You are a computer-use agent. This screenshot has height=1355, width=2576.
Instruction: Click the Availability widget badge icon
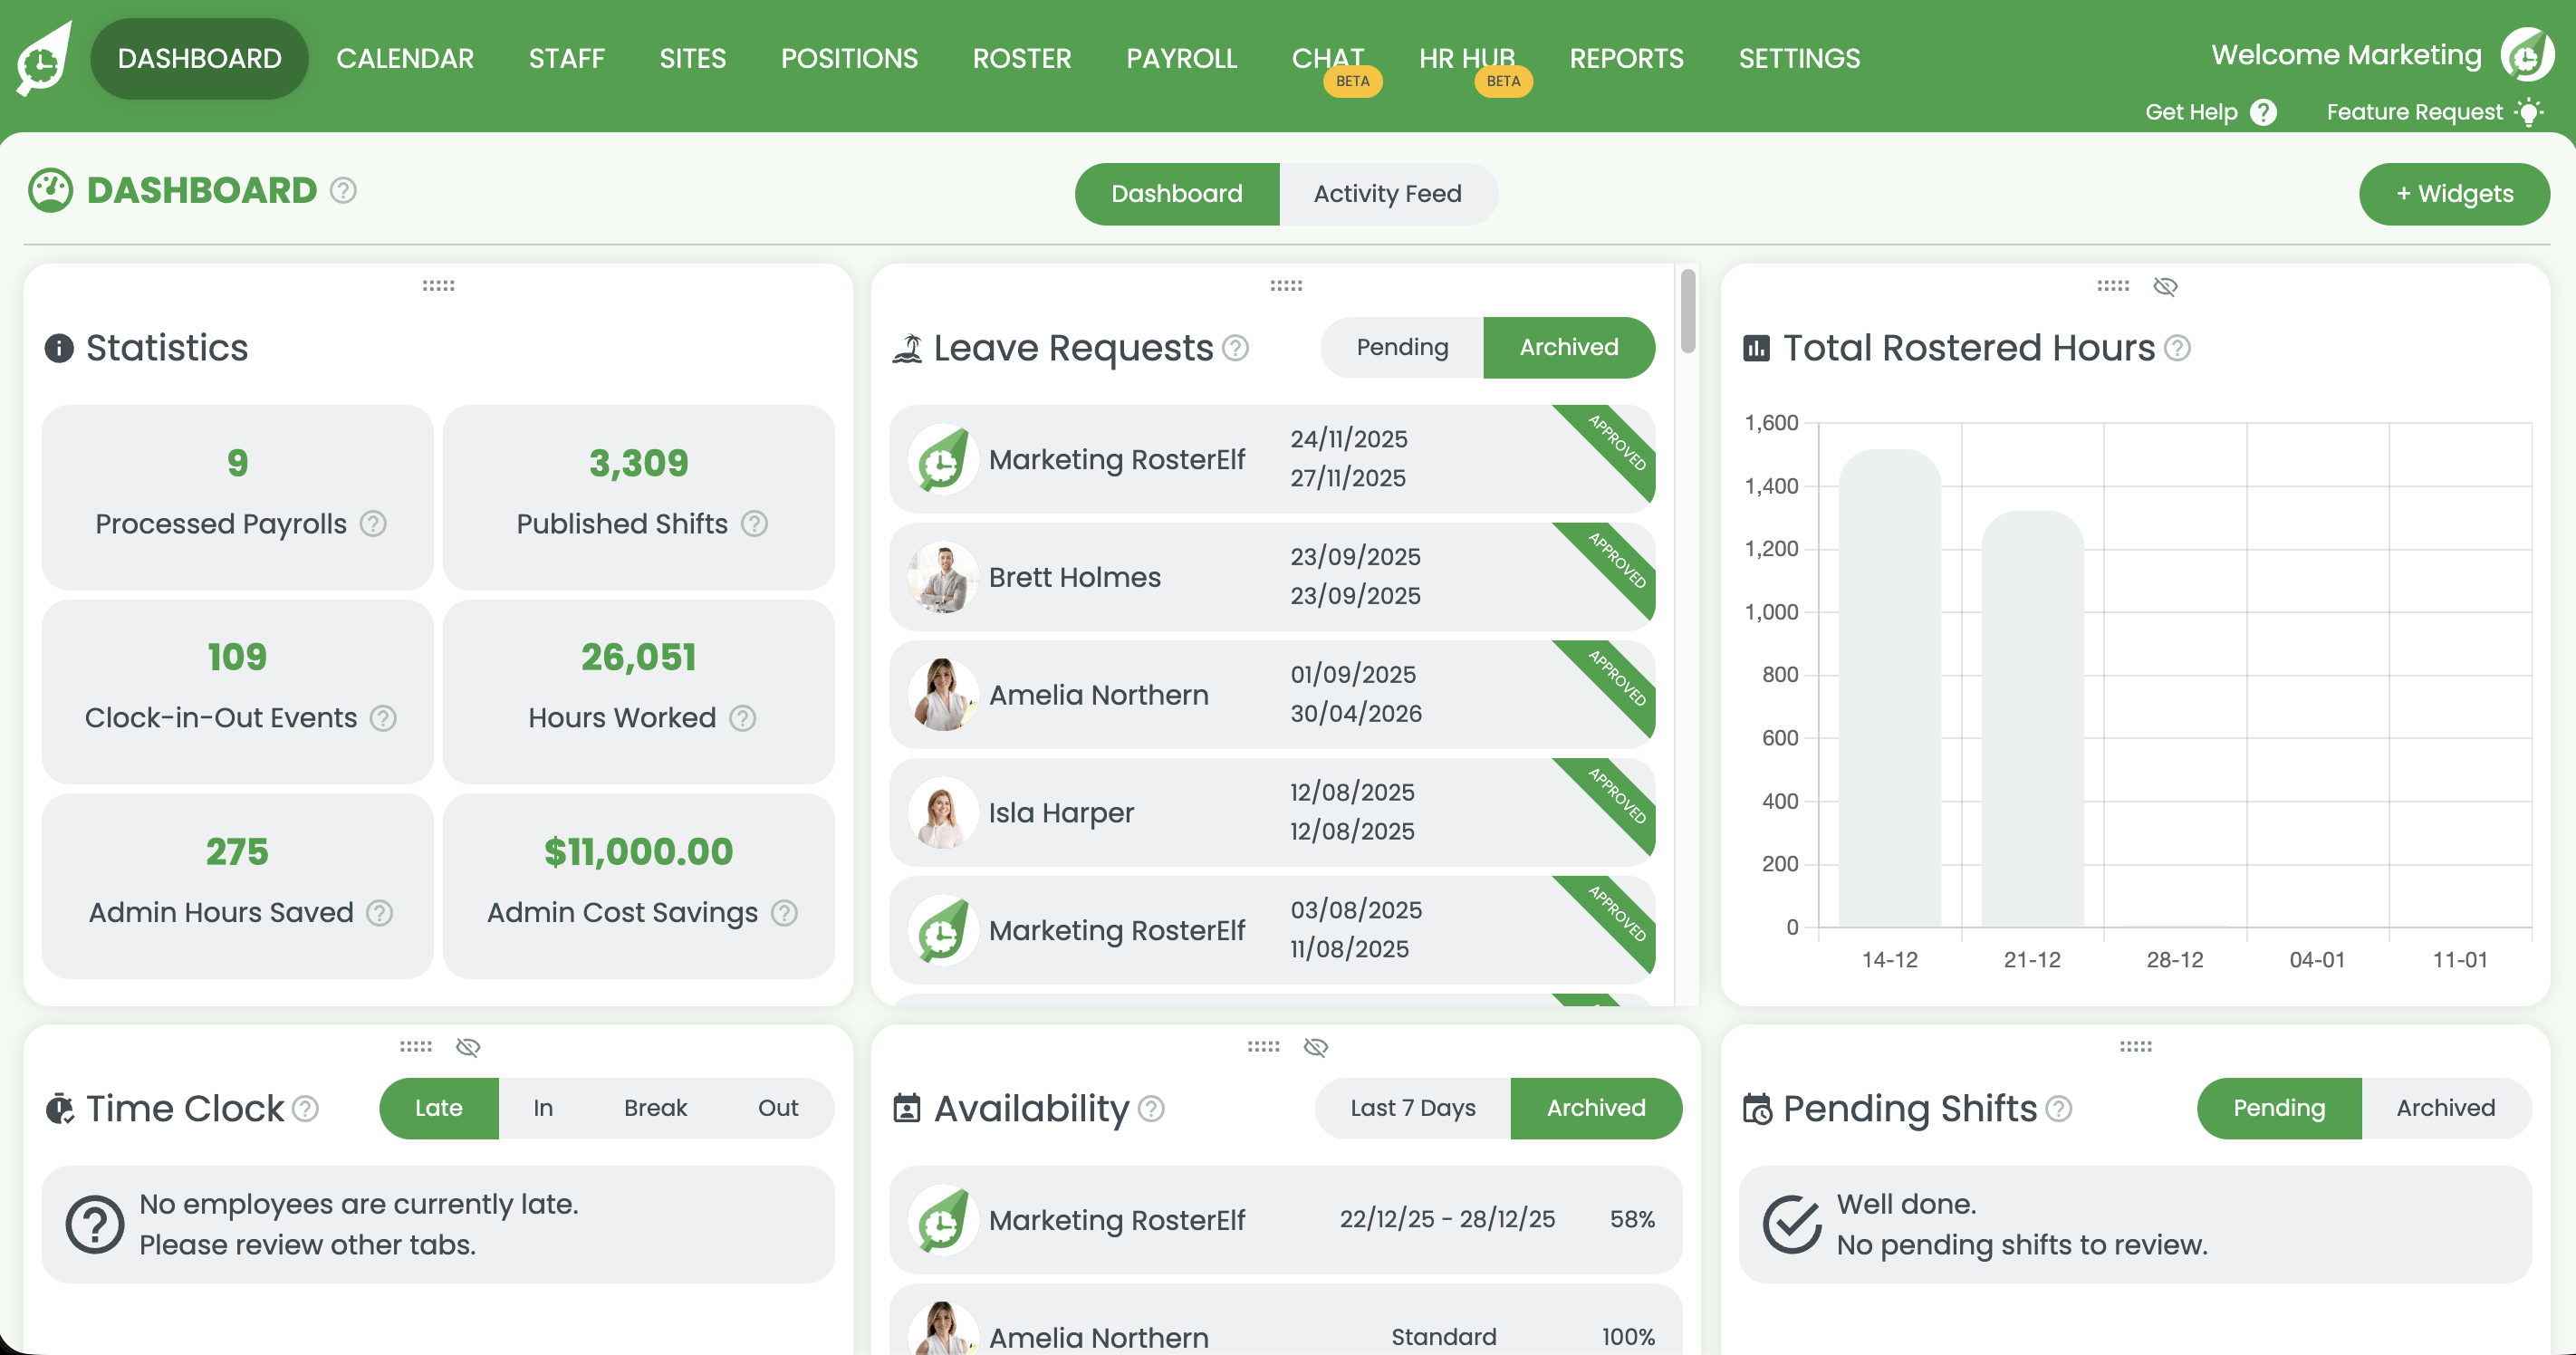(906, 1108)
